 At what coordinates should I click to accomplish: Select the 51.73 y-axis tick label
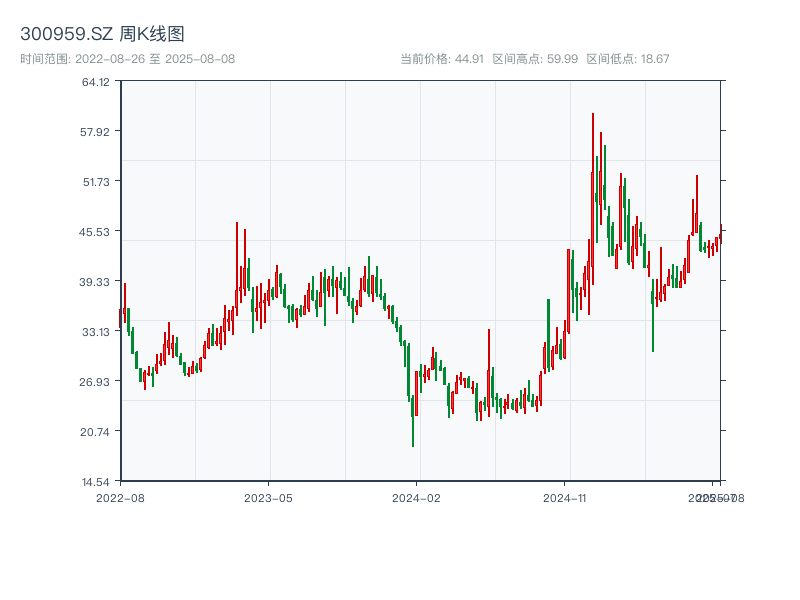click(96, 182)
